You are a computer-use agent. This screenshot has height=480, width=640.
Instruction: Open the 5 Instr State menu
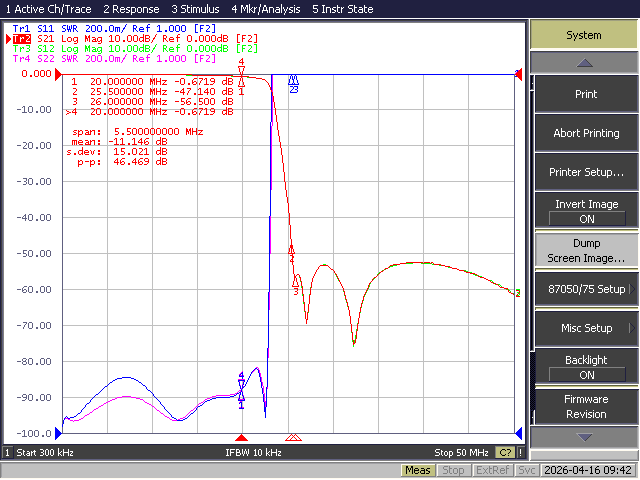(x=342, y=9)
